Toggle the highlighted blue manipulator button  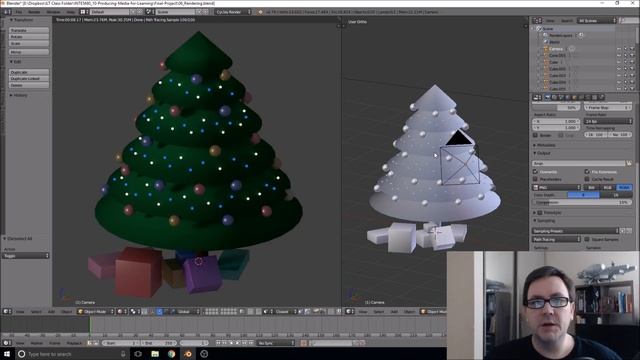159,311
